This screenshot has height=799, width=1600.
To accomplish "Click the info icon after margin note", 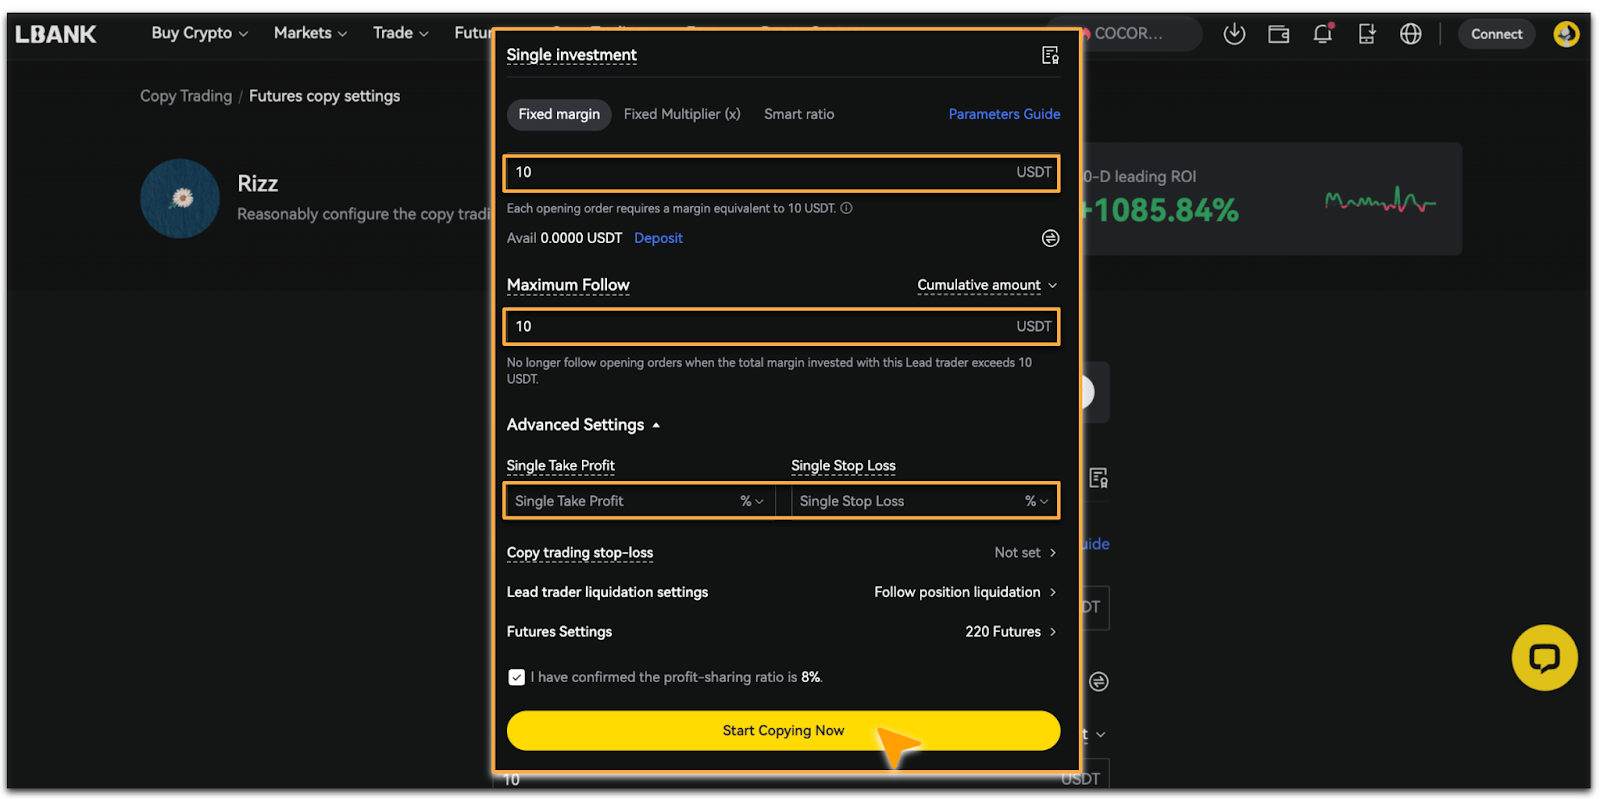I will pyautogui.click(x=846, y=208).
